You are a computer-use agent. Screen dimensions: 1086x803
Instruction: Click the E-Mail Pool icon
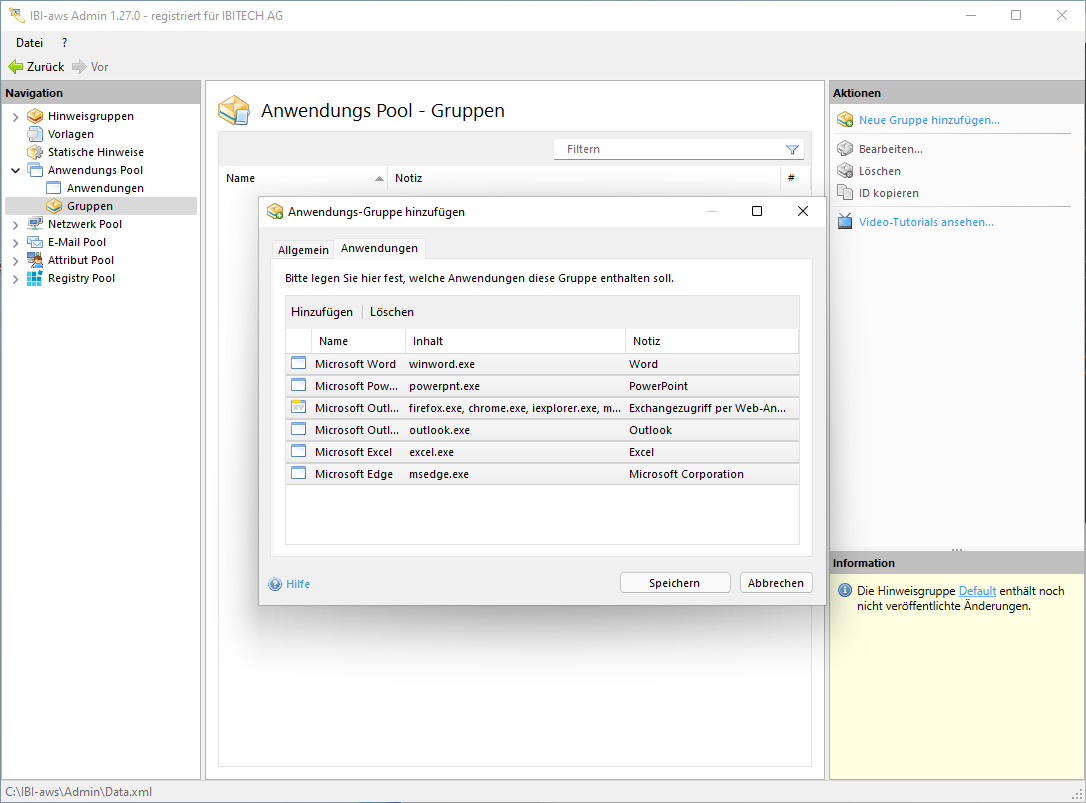[x=35, y=242]
